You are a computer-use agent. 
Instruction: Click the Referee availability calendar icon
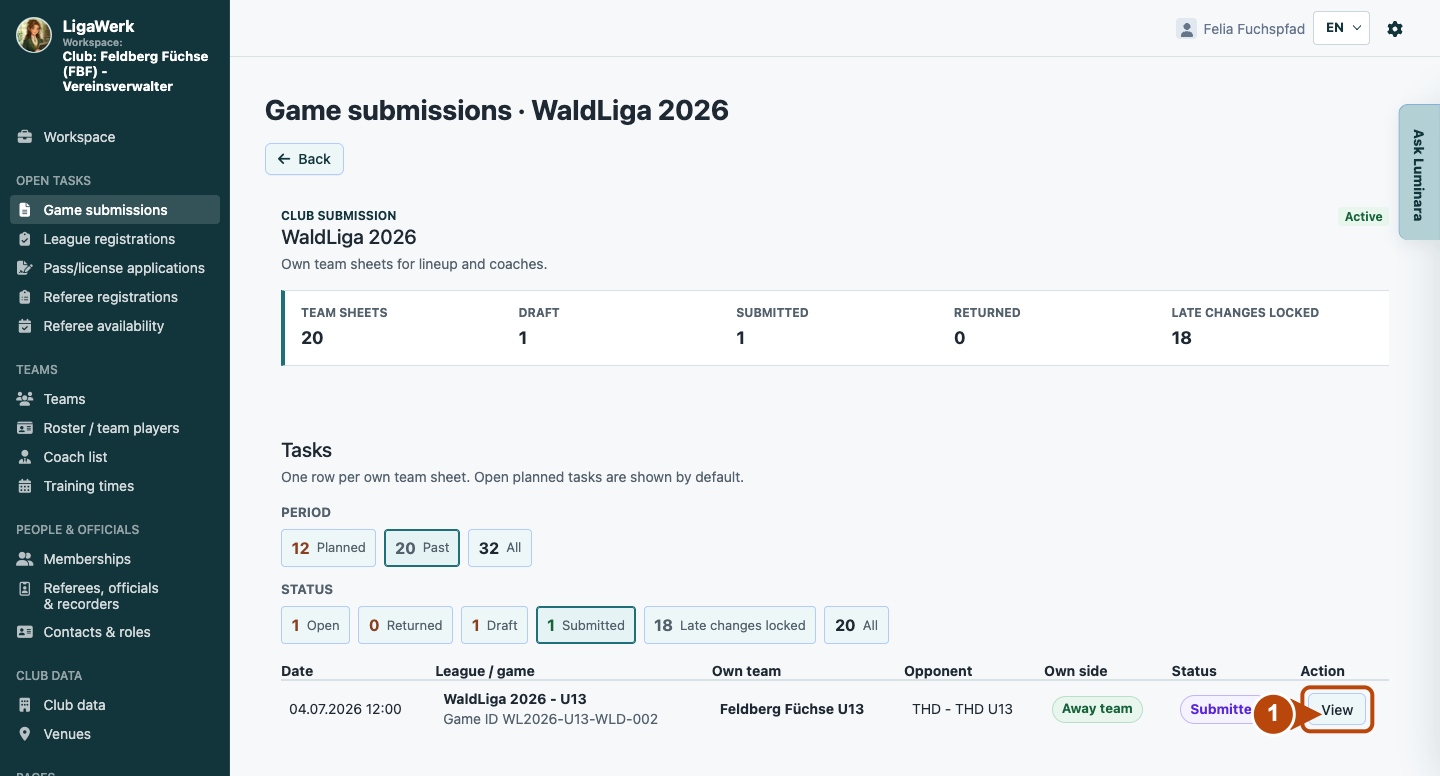point(25,326)
